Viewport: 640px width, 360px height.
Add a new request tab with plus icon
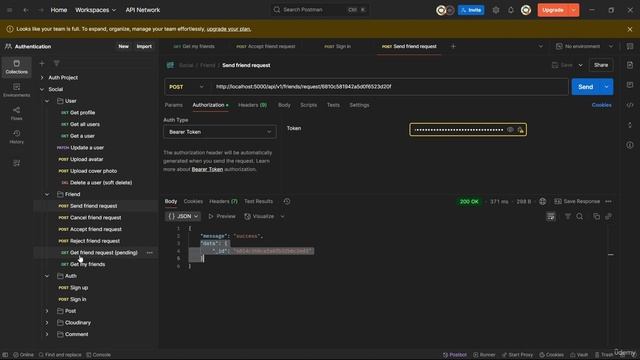453,47
